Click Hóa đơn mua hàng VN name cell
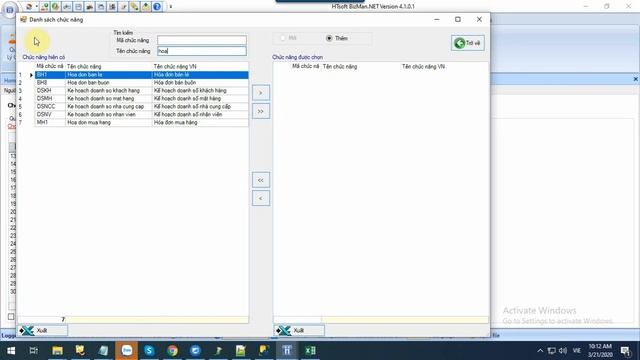The image size is (640, 360). (200, 122)
